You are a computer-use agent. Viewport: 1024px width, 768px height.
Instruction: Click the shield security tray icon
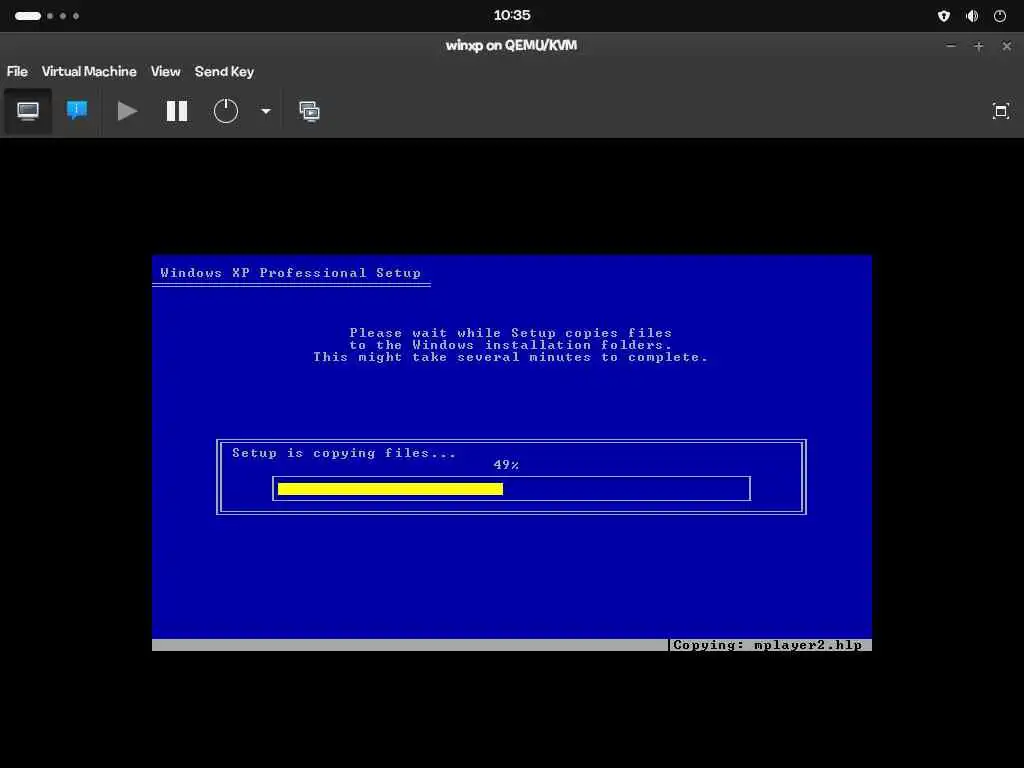944,16
